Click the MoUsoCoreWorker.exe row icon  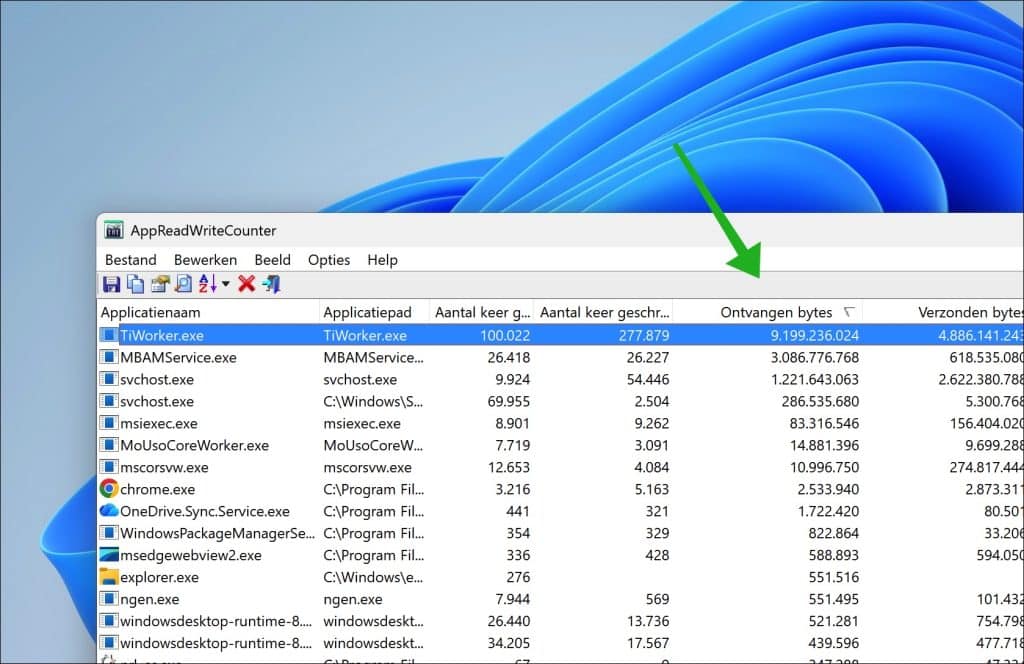pyautogui.click(x=109, y=445)
